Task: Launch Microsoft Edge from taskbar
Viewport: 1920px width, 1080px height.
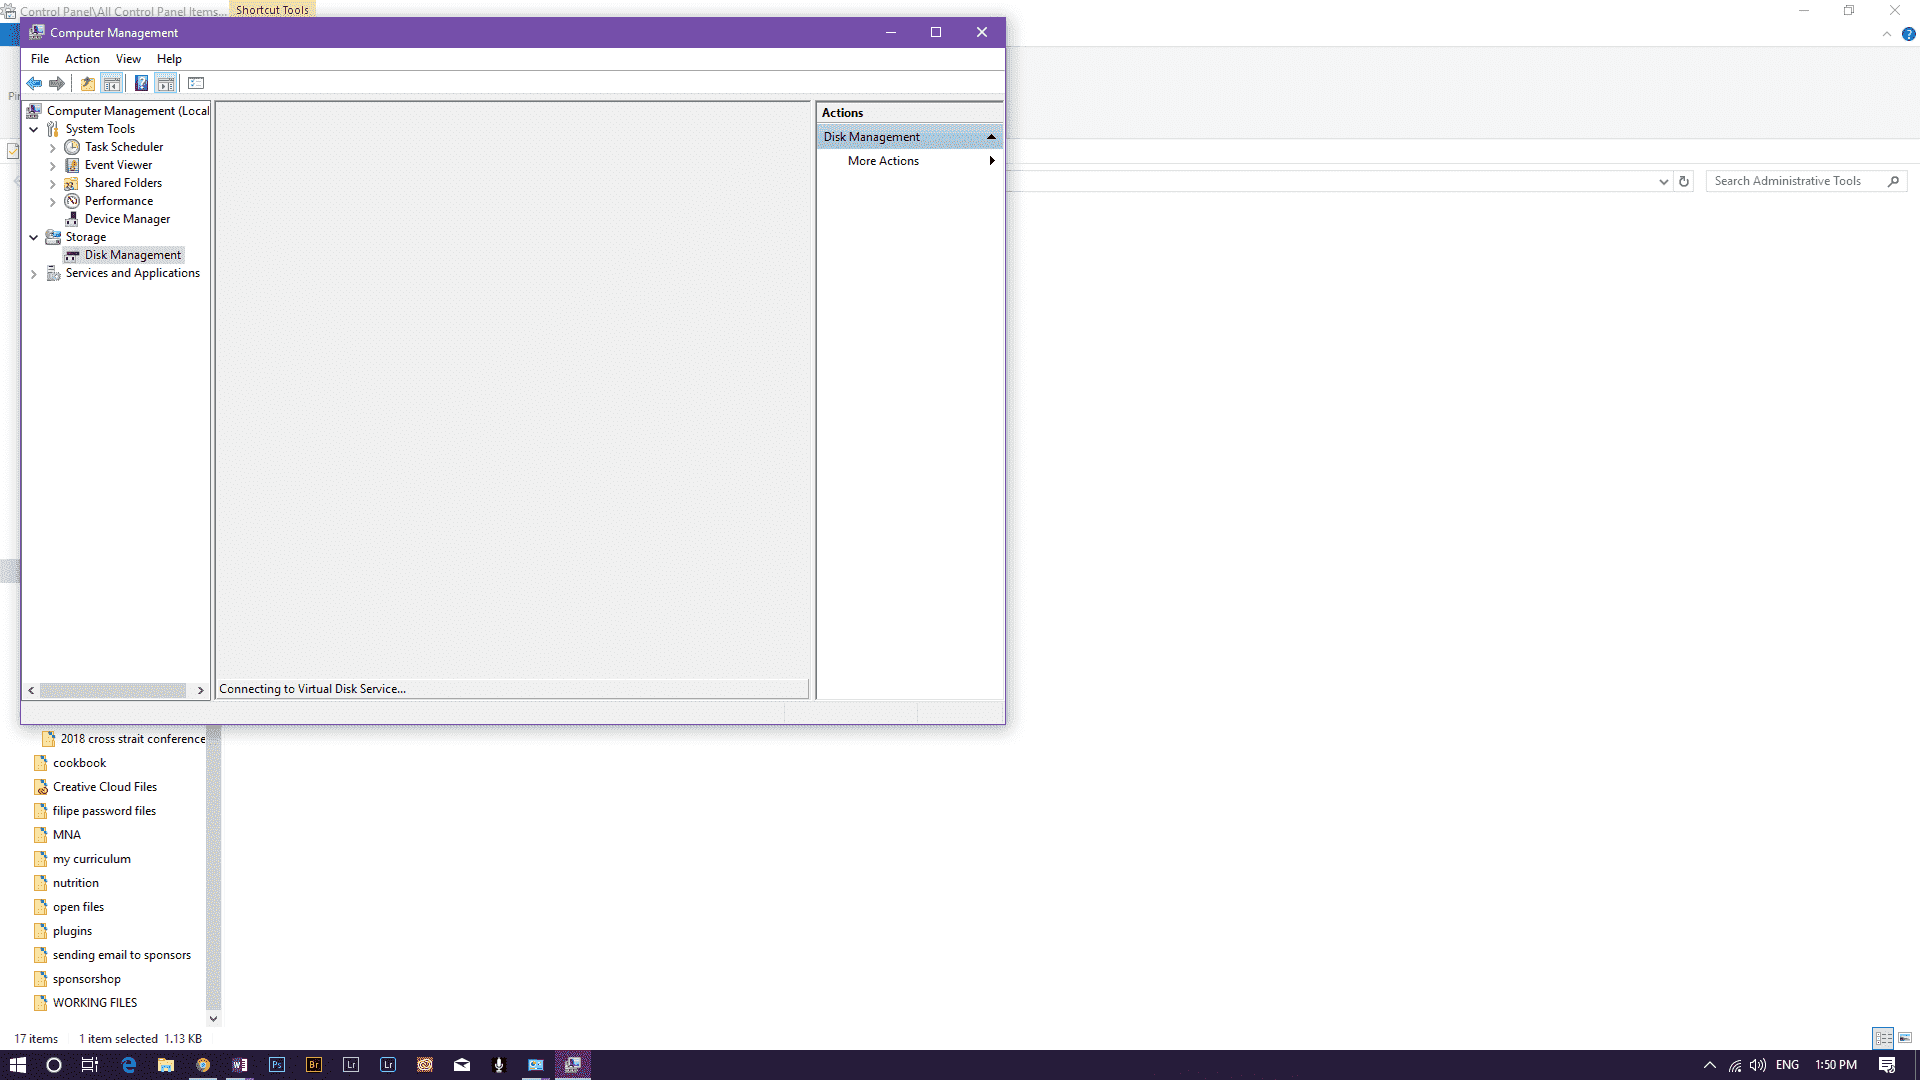Action: pyautogui.click(x=129, y=1065)
